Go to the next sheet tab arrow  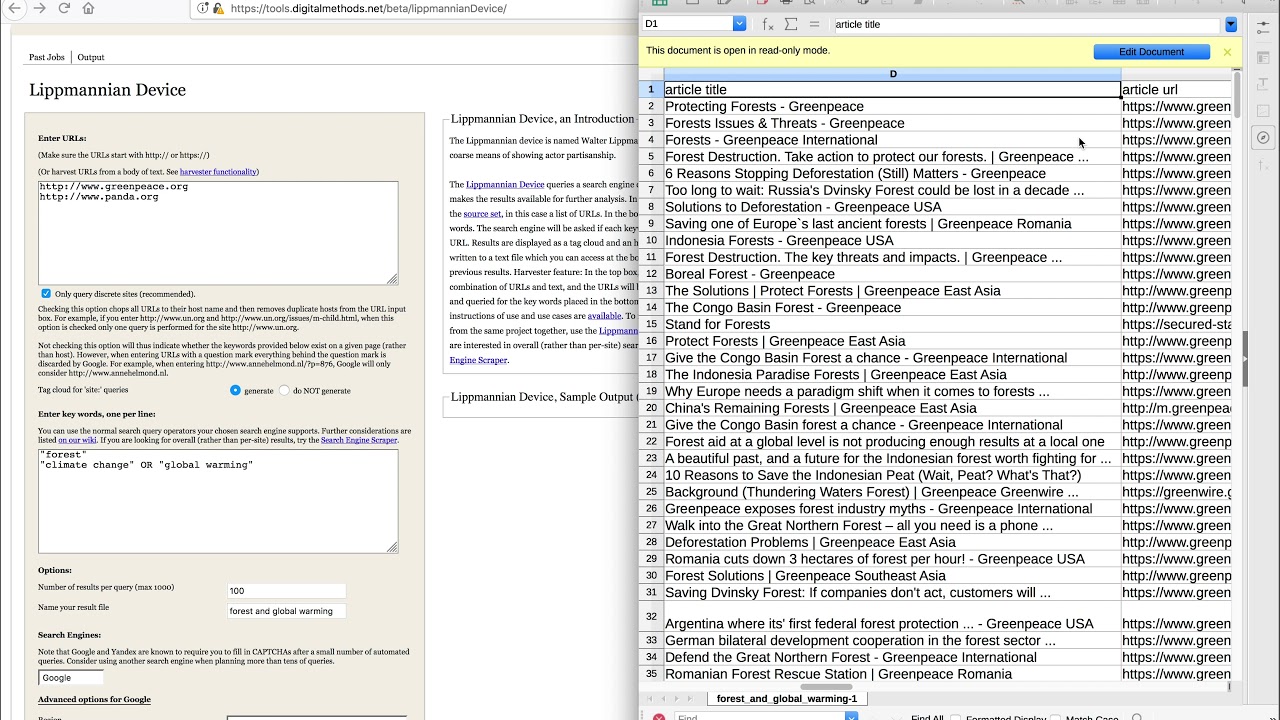pos(675,698)
